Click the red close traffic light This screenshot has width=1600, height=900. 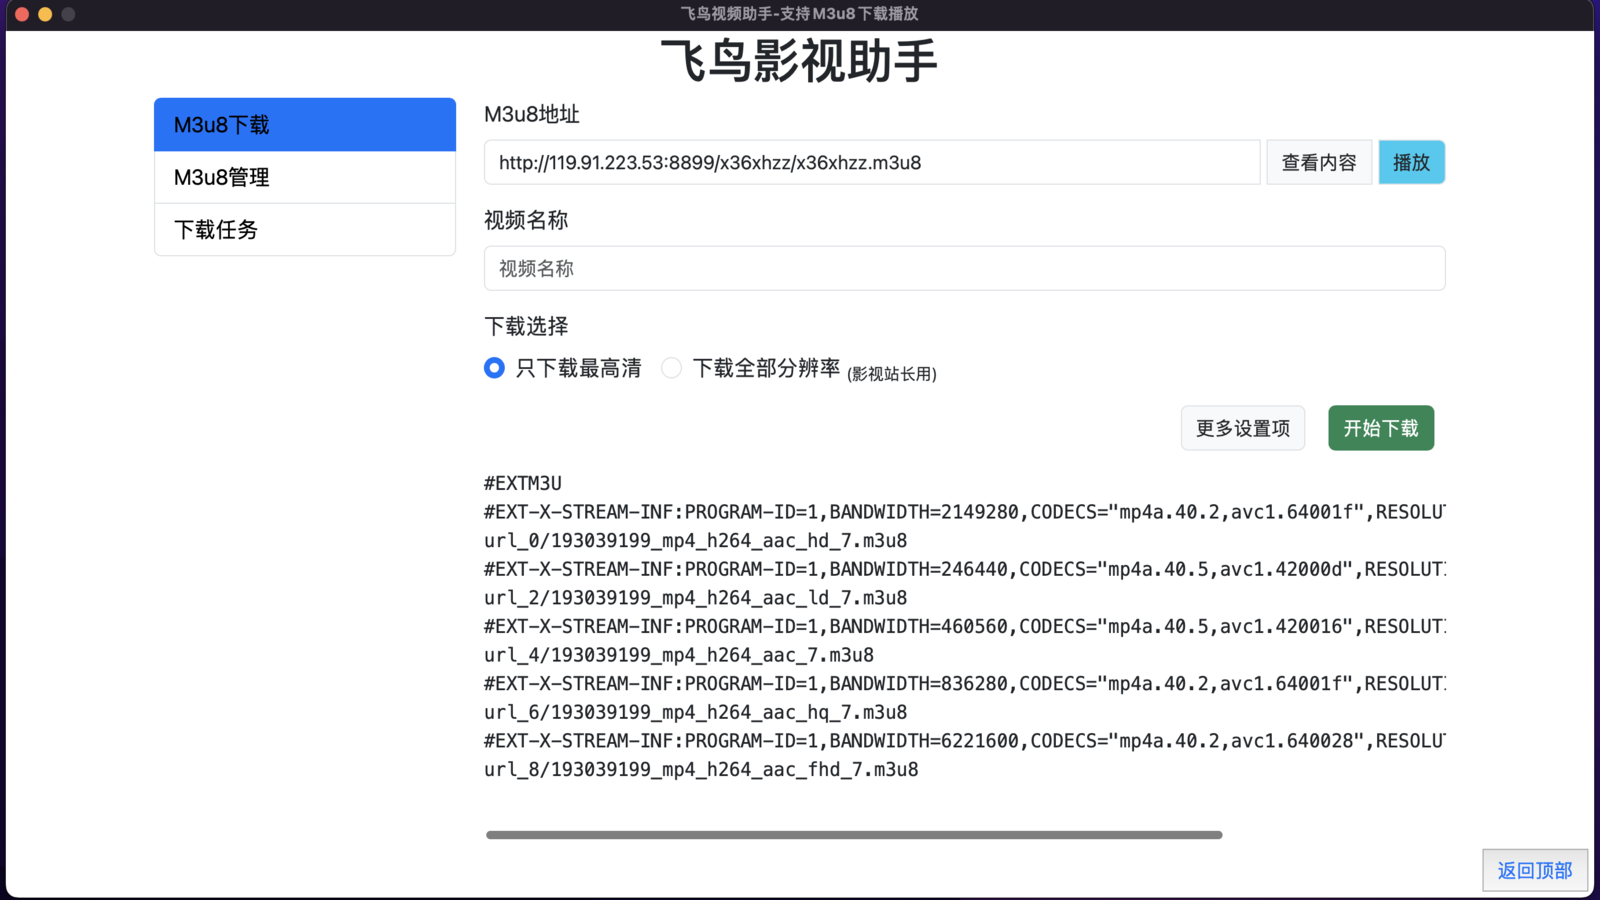point(20,14)
